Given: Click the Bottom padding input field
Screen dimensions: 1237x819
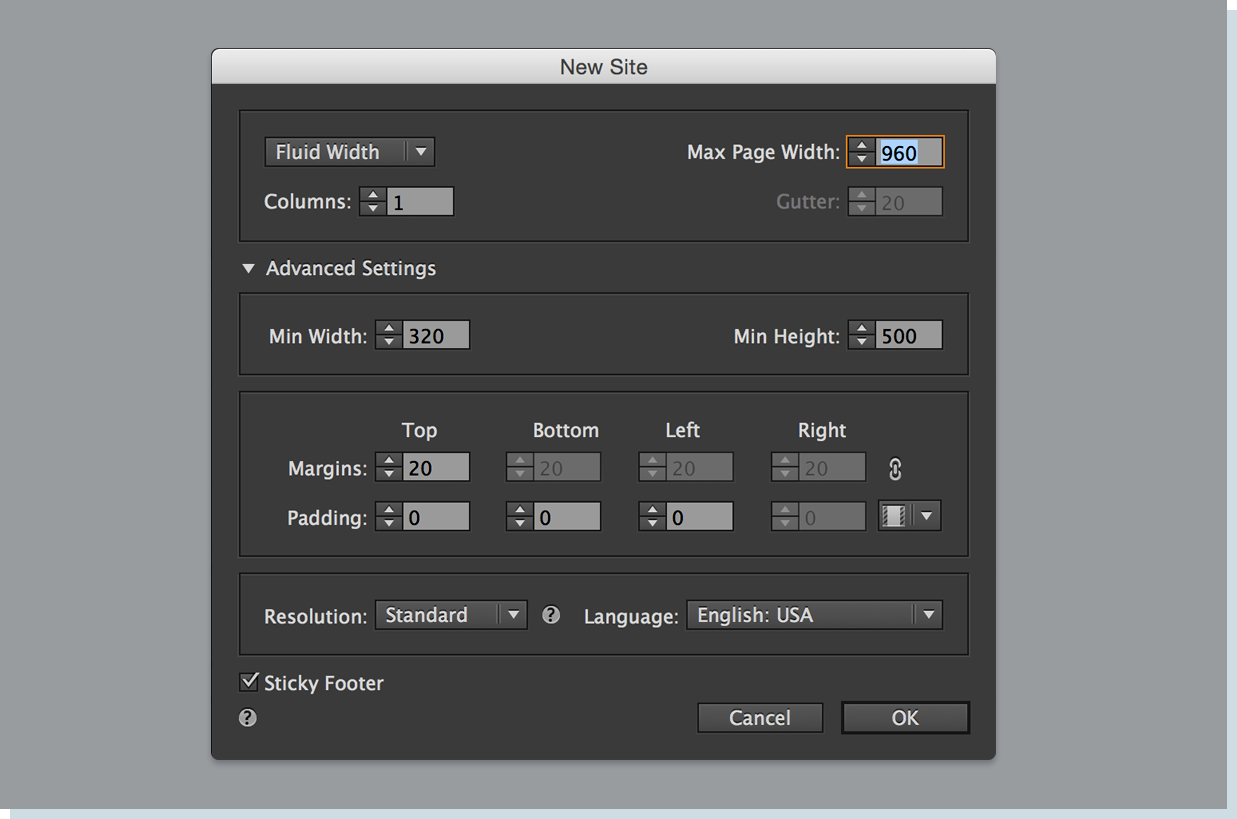Looking at the screenshot, I should point(567,517).
